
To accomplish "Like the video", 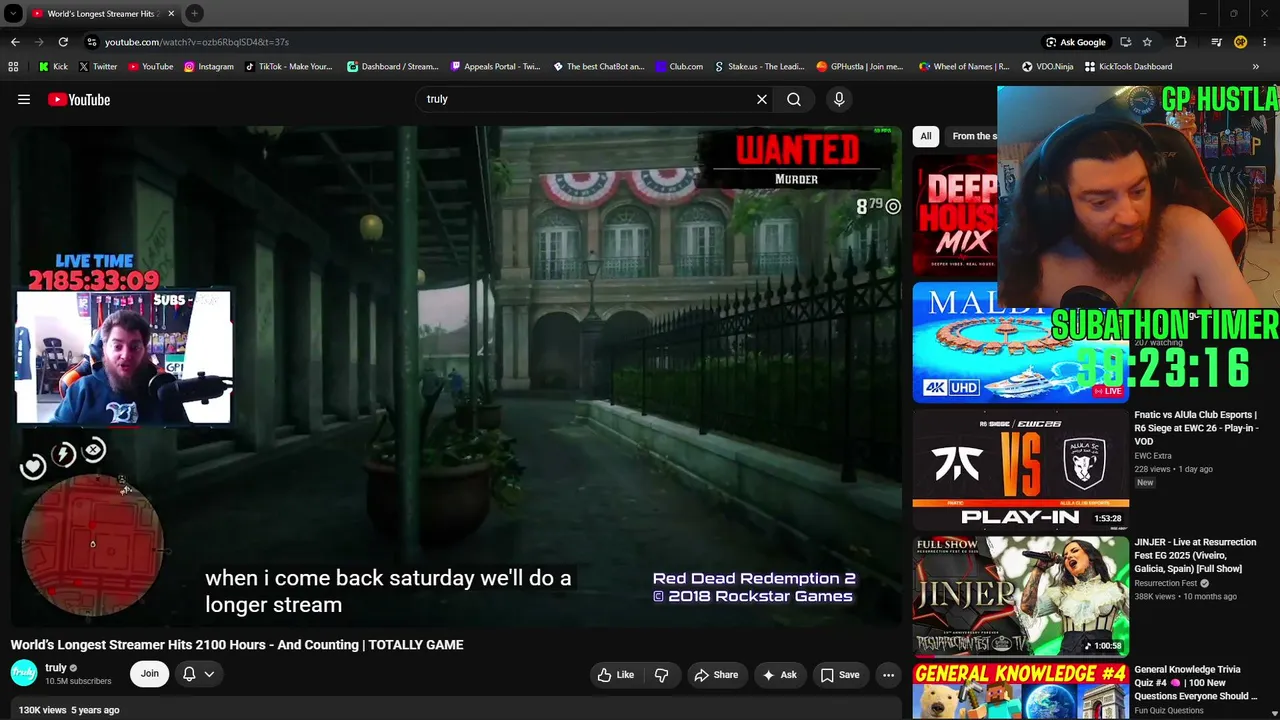I will 615,675.
